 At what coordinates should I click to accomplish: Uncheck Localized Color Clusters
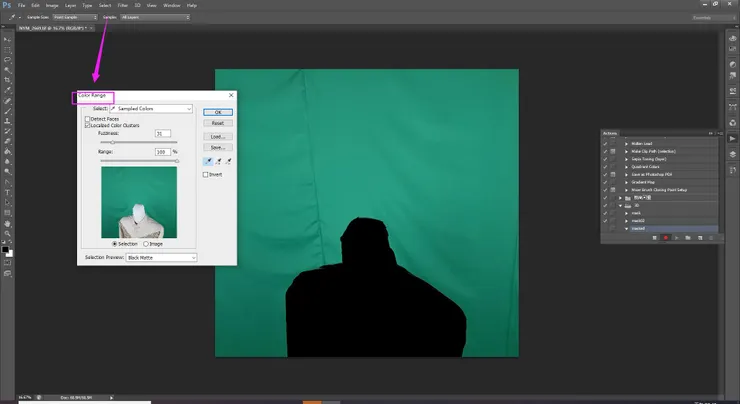[88, 126]
